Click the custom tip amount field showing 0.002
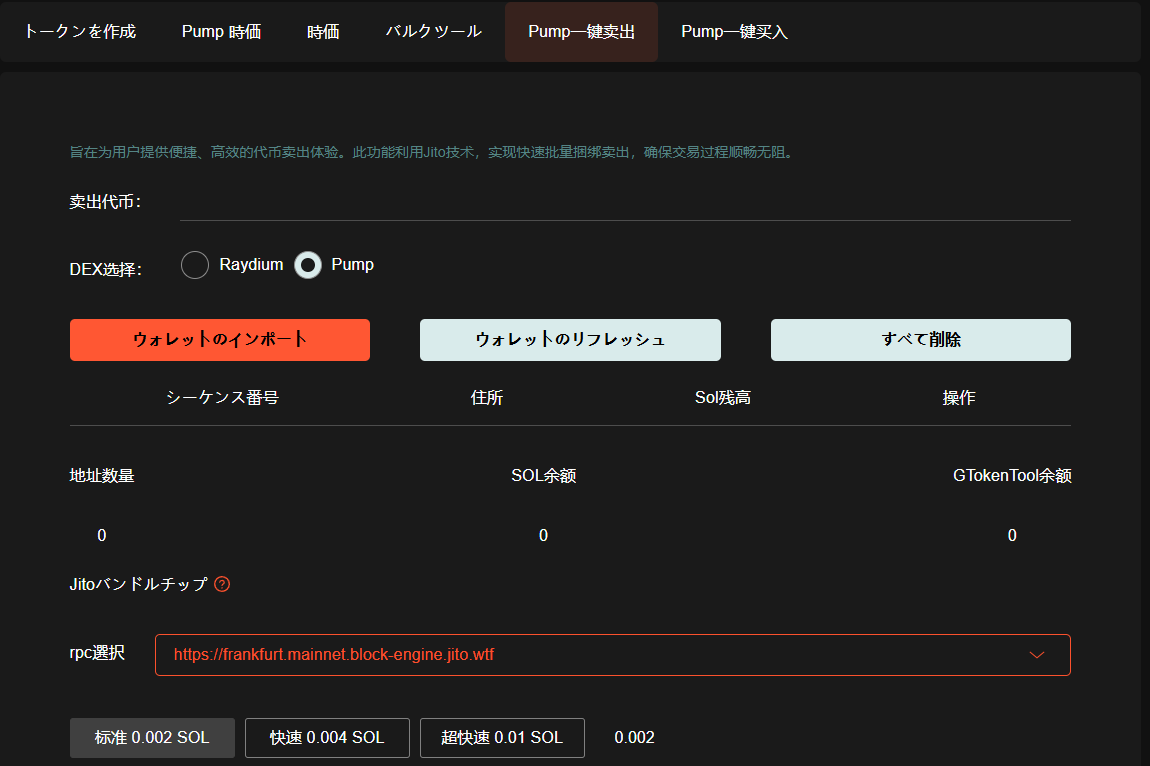Screen dimensions: 1150x766 click(635, 738)
